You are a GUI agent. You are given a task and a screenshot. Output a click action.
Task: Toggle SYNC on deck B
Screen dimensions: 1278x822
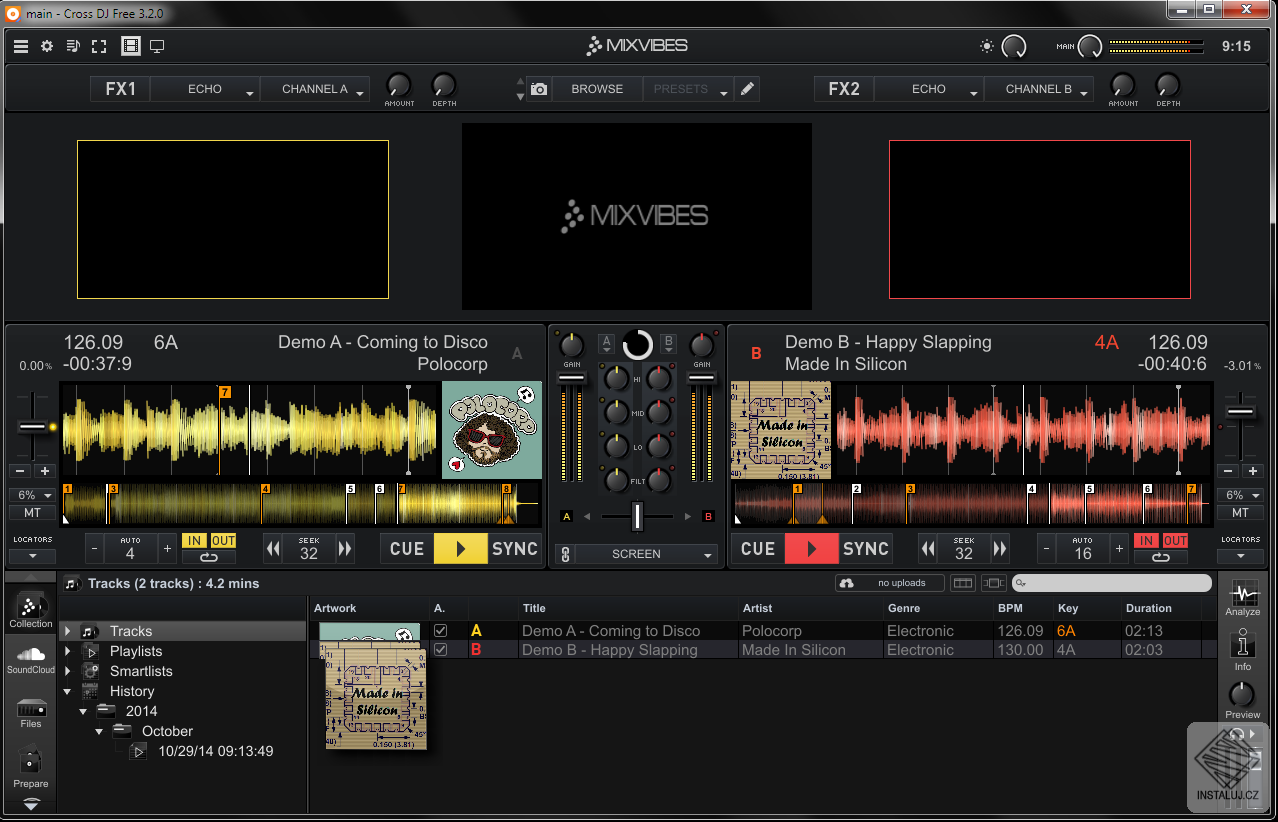point(865,549)
